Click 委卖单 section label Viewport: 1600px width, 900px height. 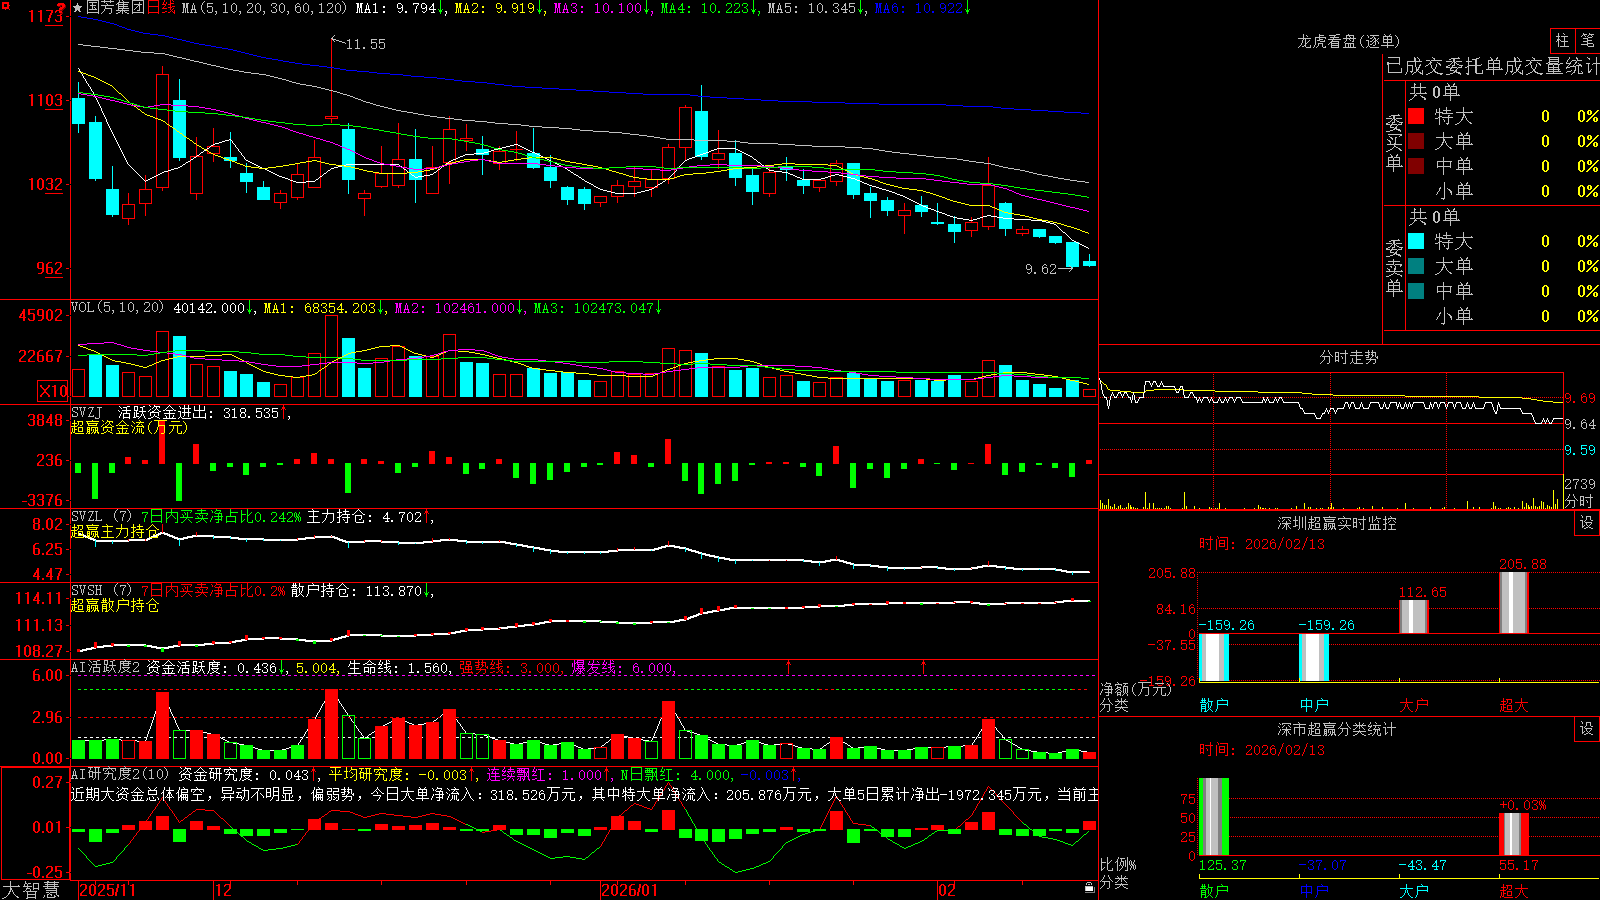(1394, 267)
